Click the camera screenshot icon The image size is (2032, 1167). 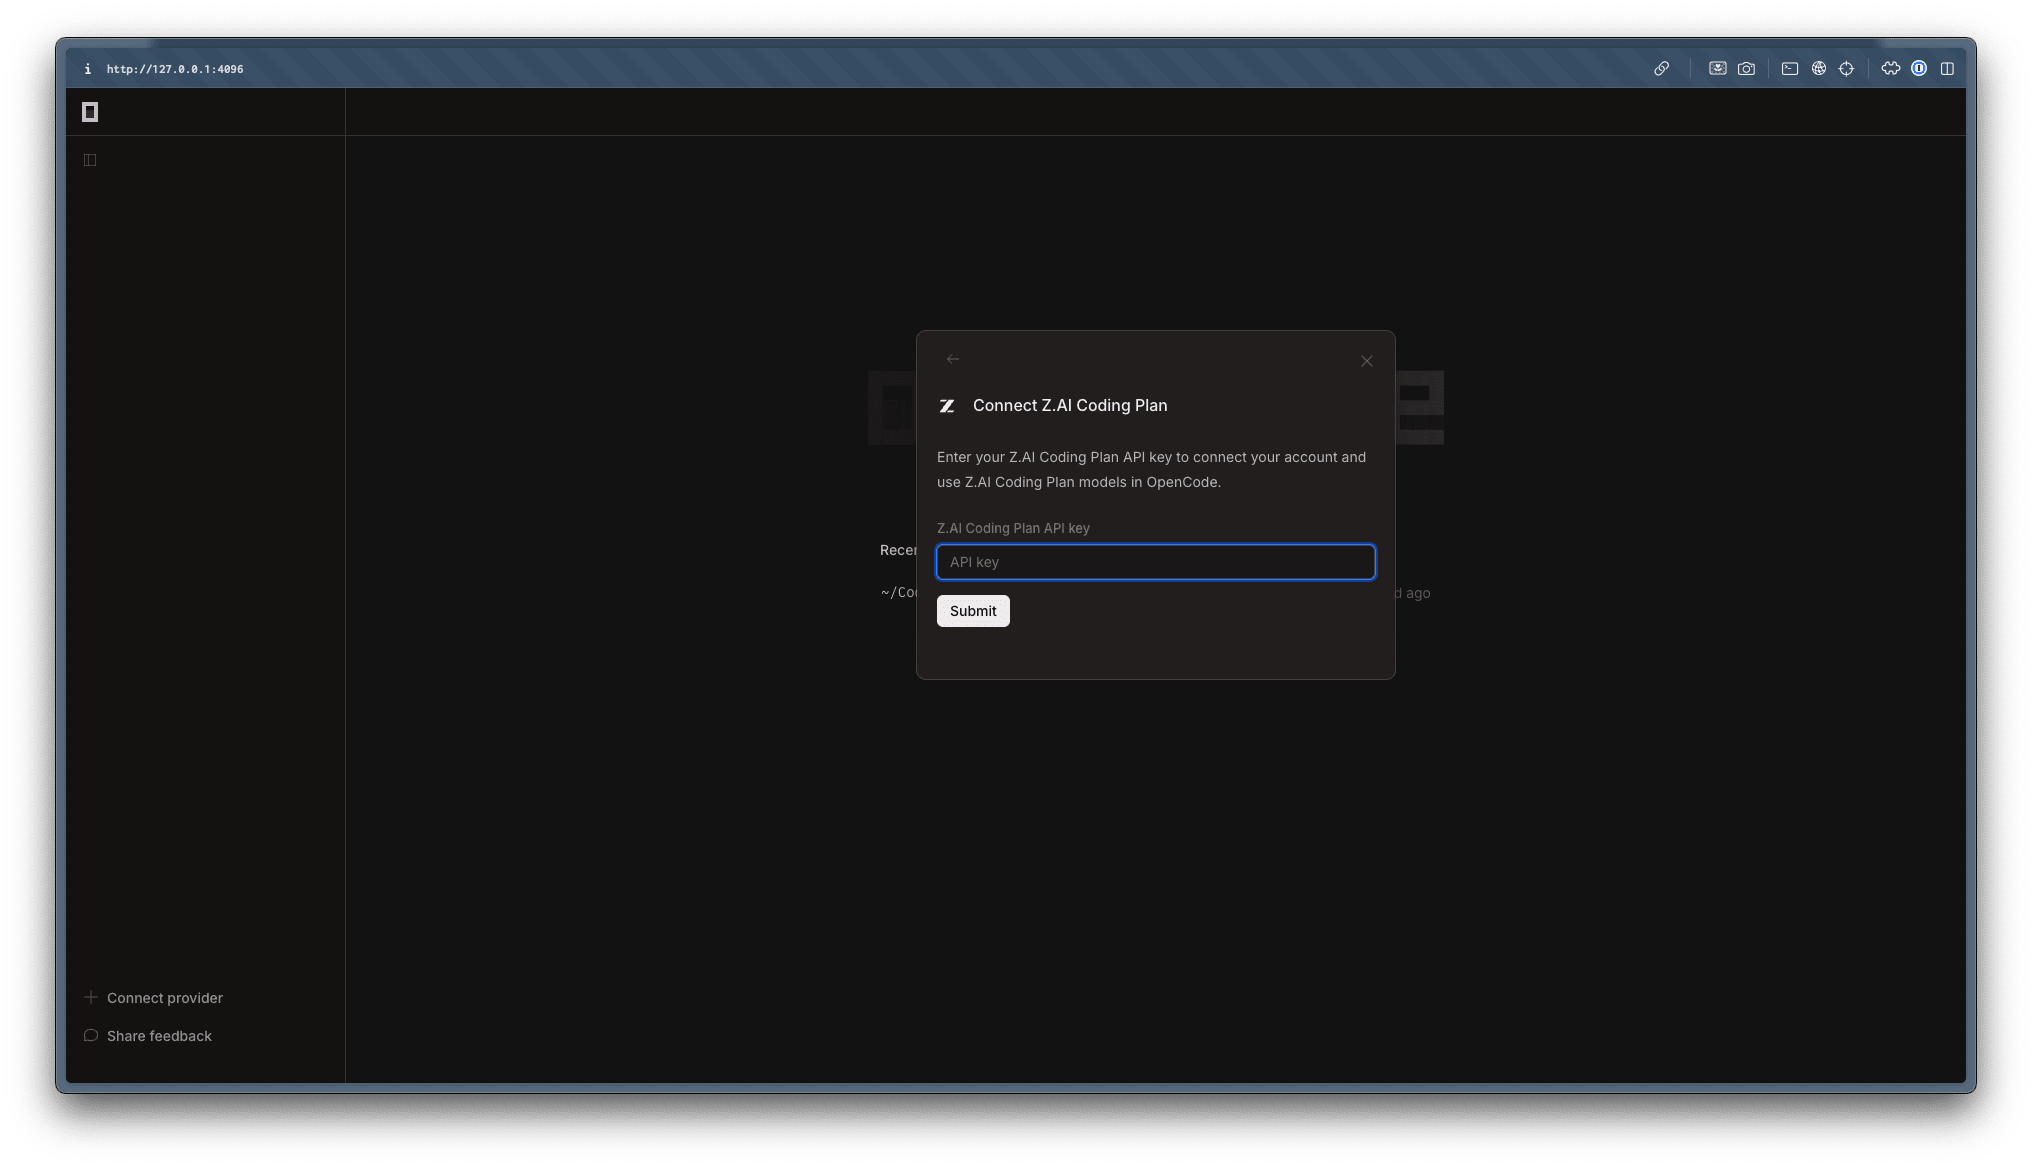pos(1746,69)
